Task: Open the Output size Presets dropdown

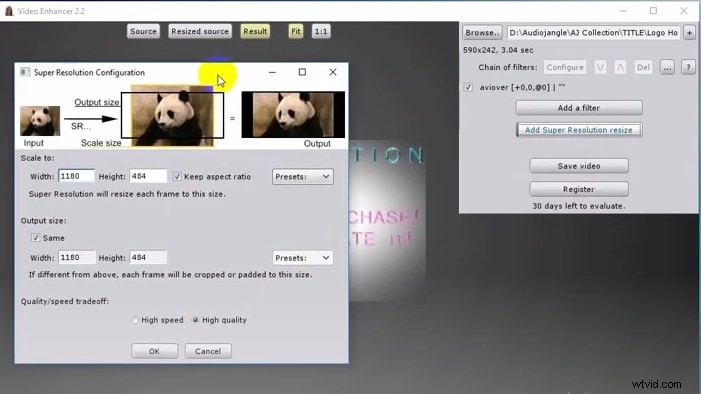Action: point(302,258)
